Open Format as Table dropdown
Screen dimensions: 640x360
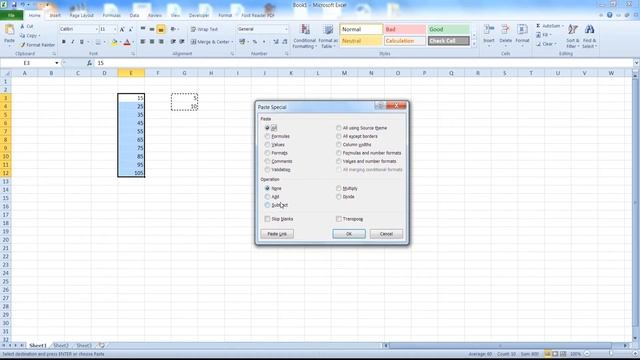(x=328, y=37)
